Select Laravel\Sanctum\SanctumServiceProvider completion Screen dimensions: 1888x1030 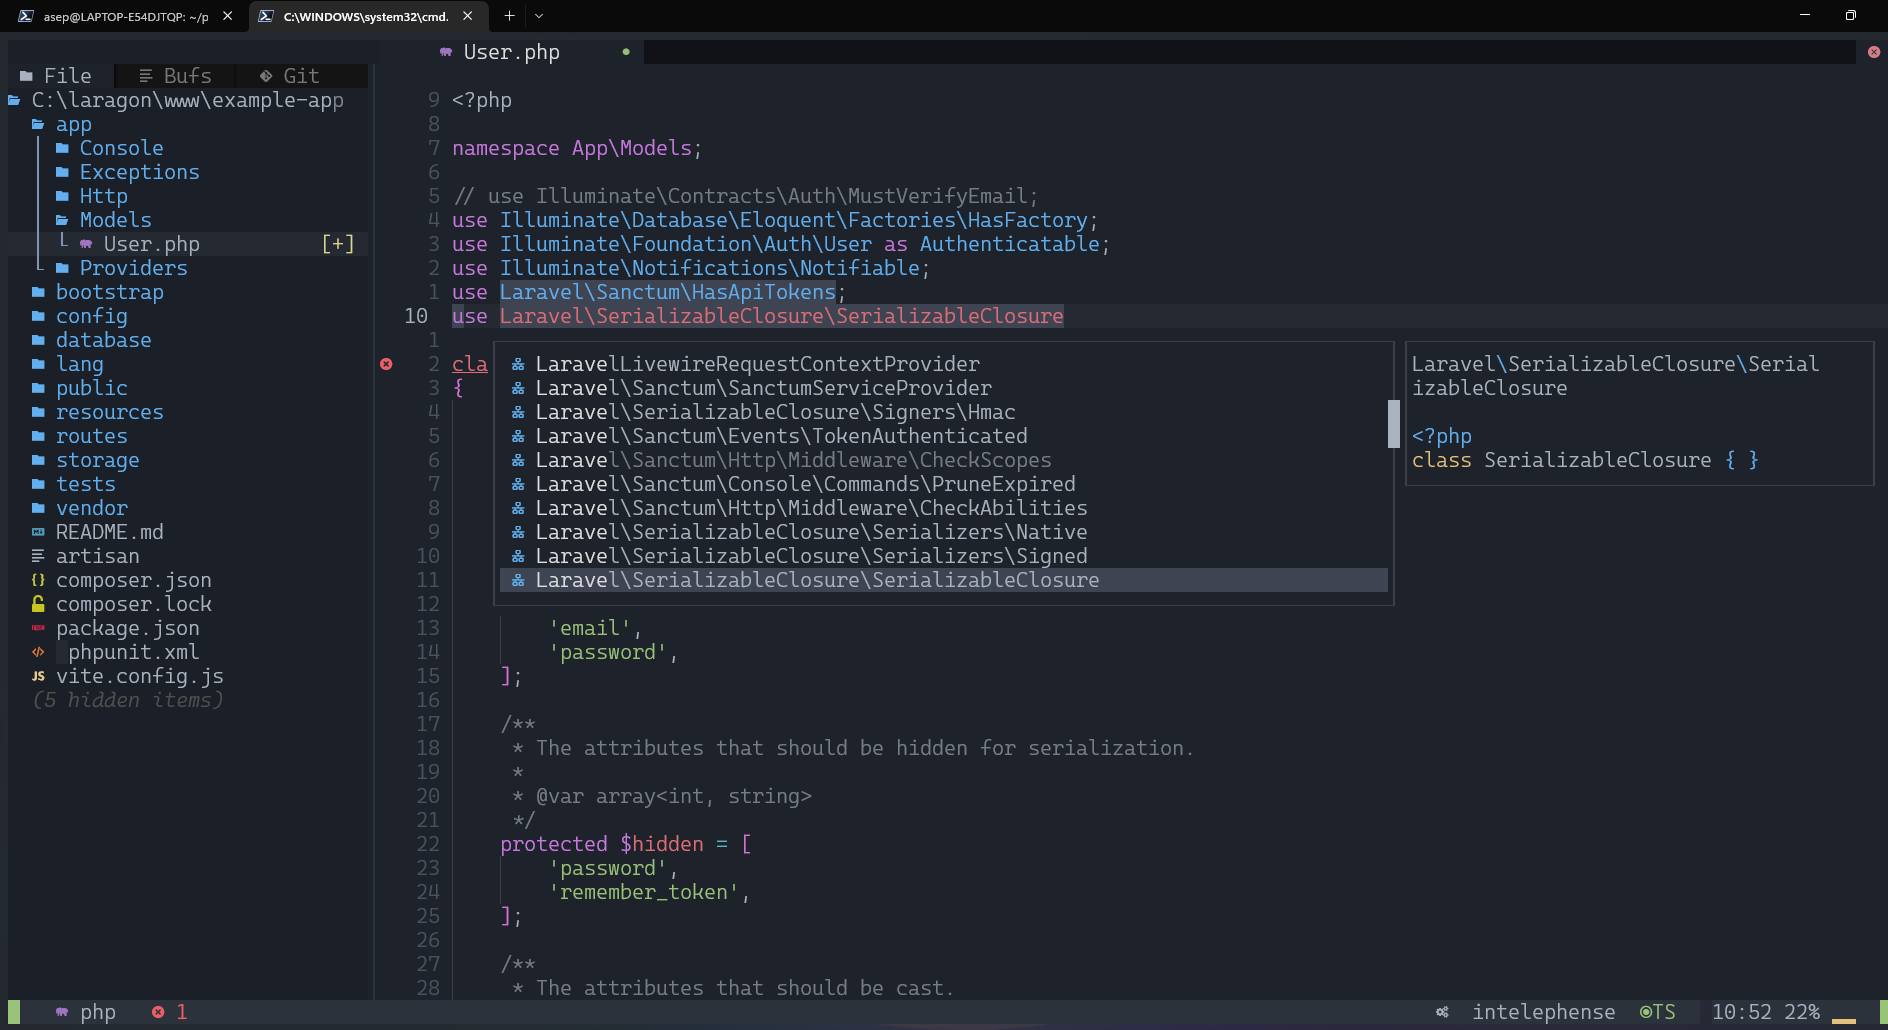pyautogui.click(x=944, y=388)
